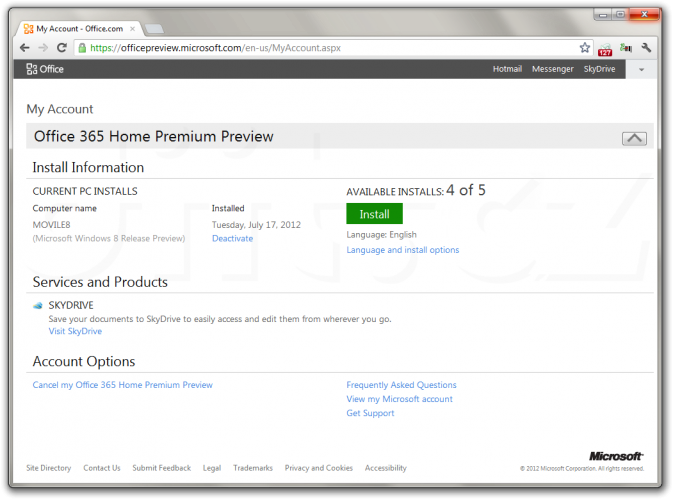Image resolution: width=673 pixels, height=500 pixels.
Task: Open Hotmail from the header
Action: 507,69
